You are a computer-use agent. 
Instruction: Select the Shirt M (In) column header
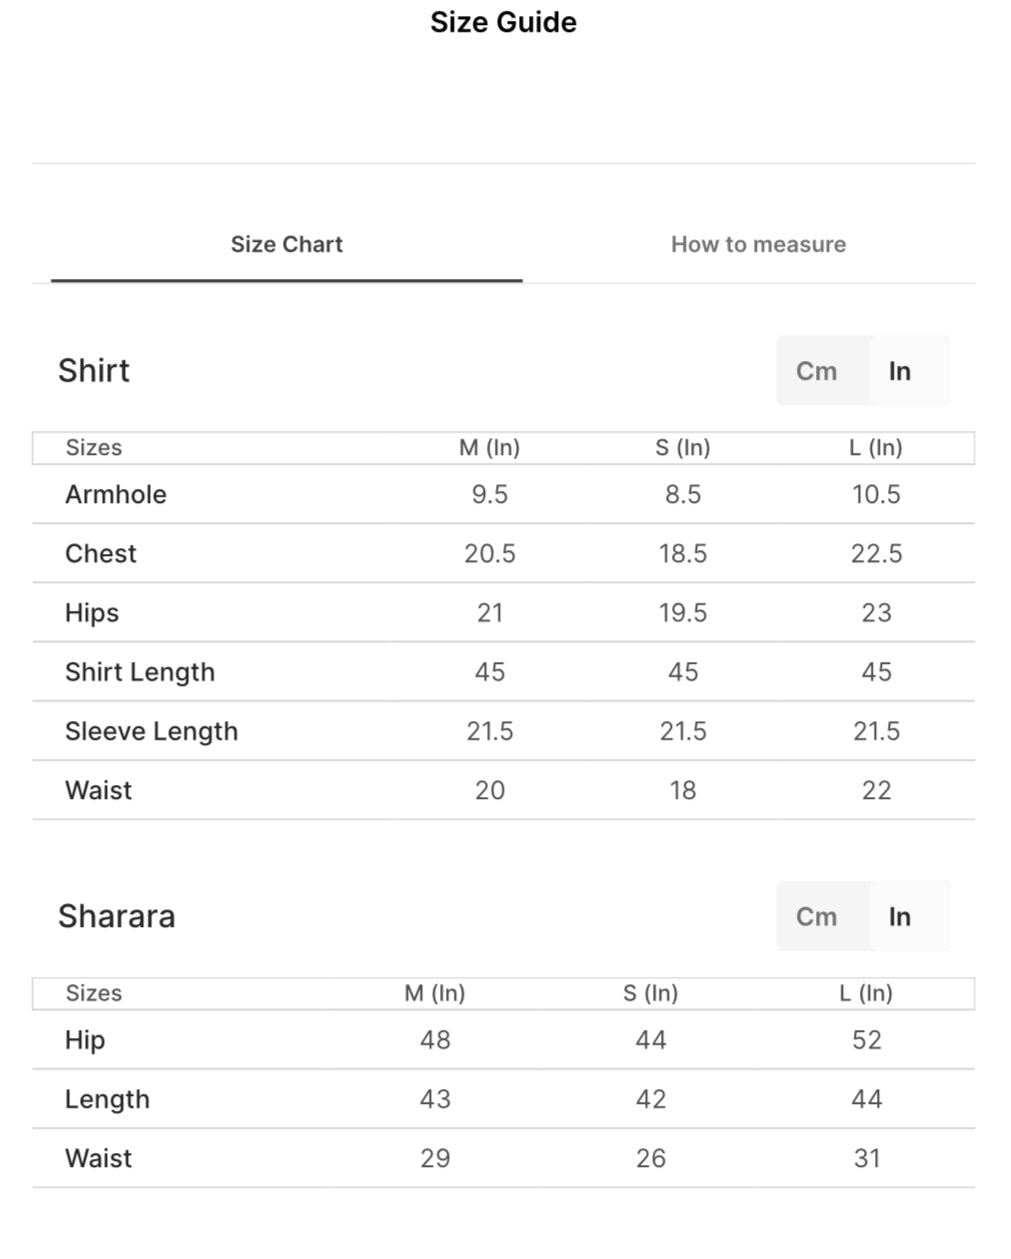490,448
